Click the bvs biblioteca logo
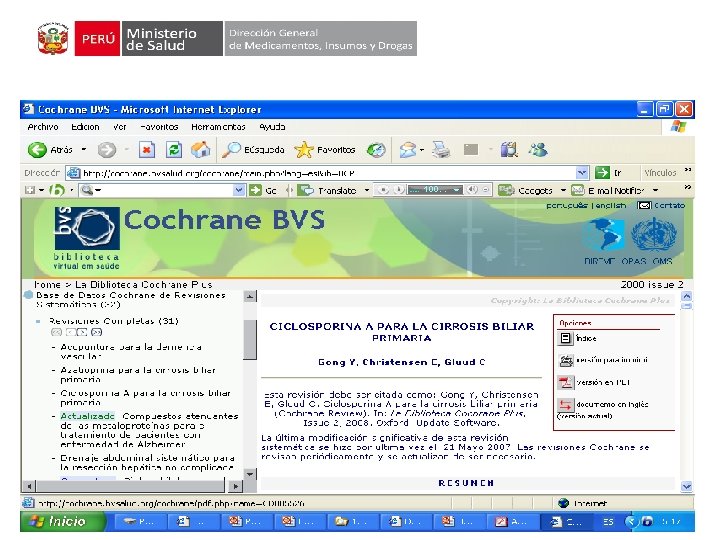The image size is (720, 540). [x=87, y=238]
